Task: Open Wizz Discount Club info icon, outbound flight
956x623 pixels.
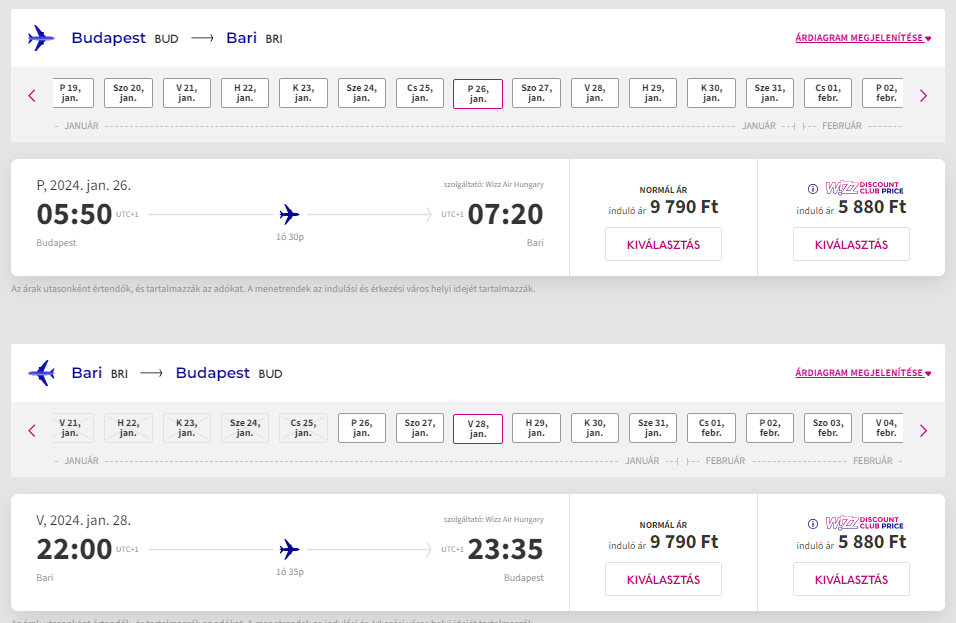Action: pos(813,189)
